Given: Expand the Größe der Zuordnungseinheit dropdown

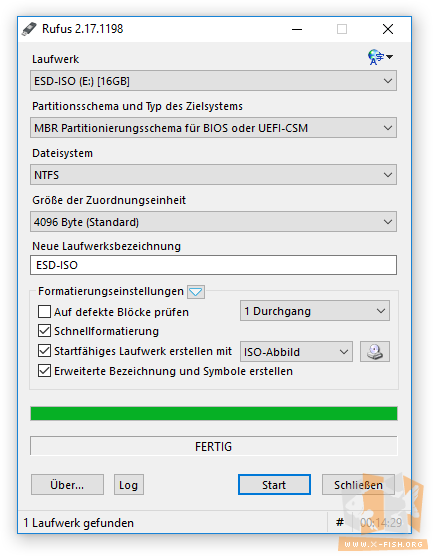Looking at the screenshot, I should pos(213,222).
